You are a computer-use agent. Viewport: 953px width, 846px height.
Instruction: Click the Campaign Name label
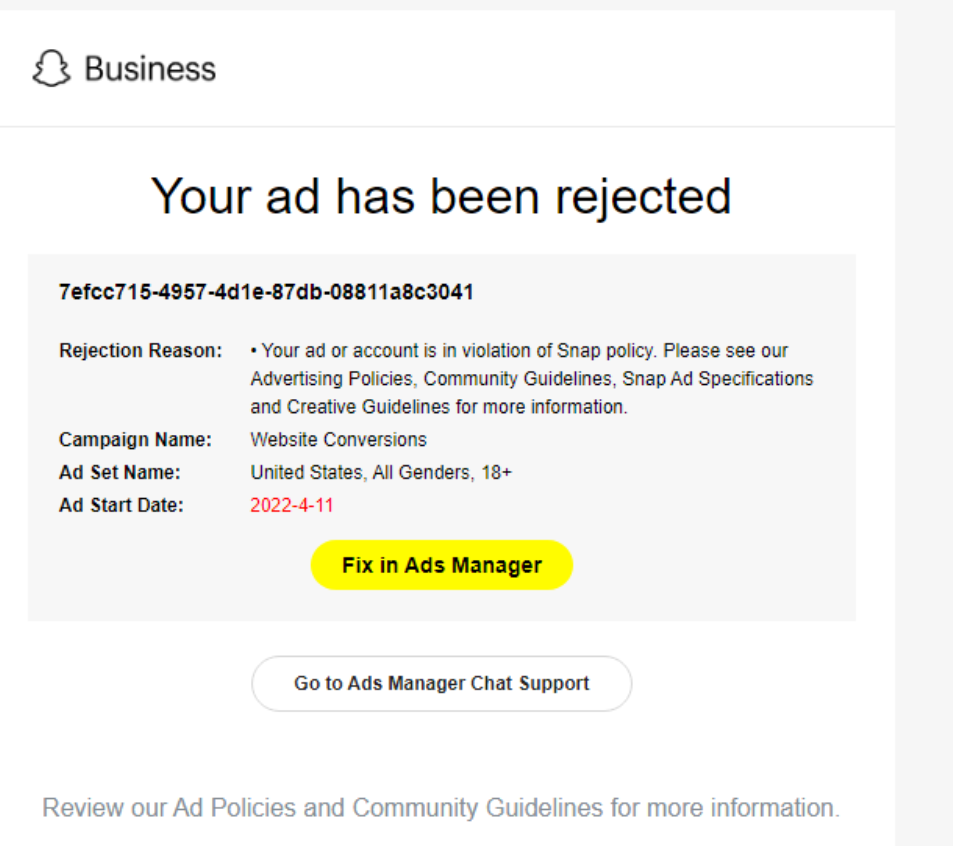click(135, 439)
